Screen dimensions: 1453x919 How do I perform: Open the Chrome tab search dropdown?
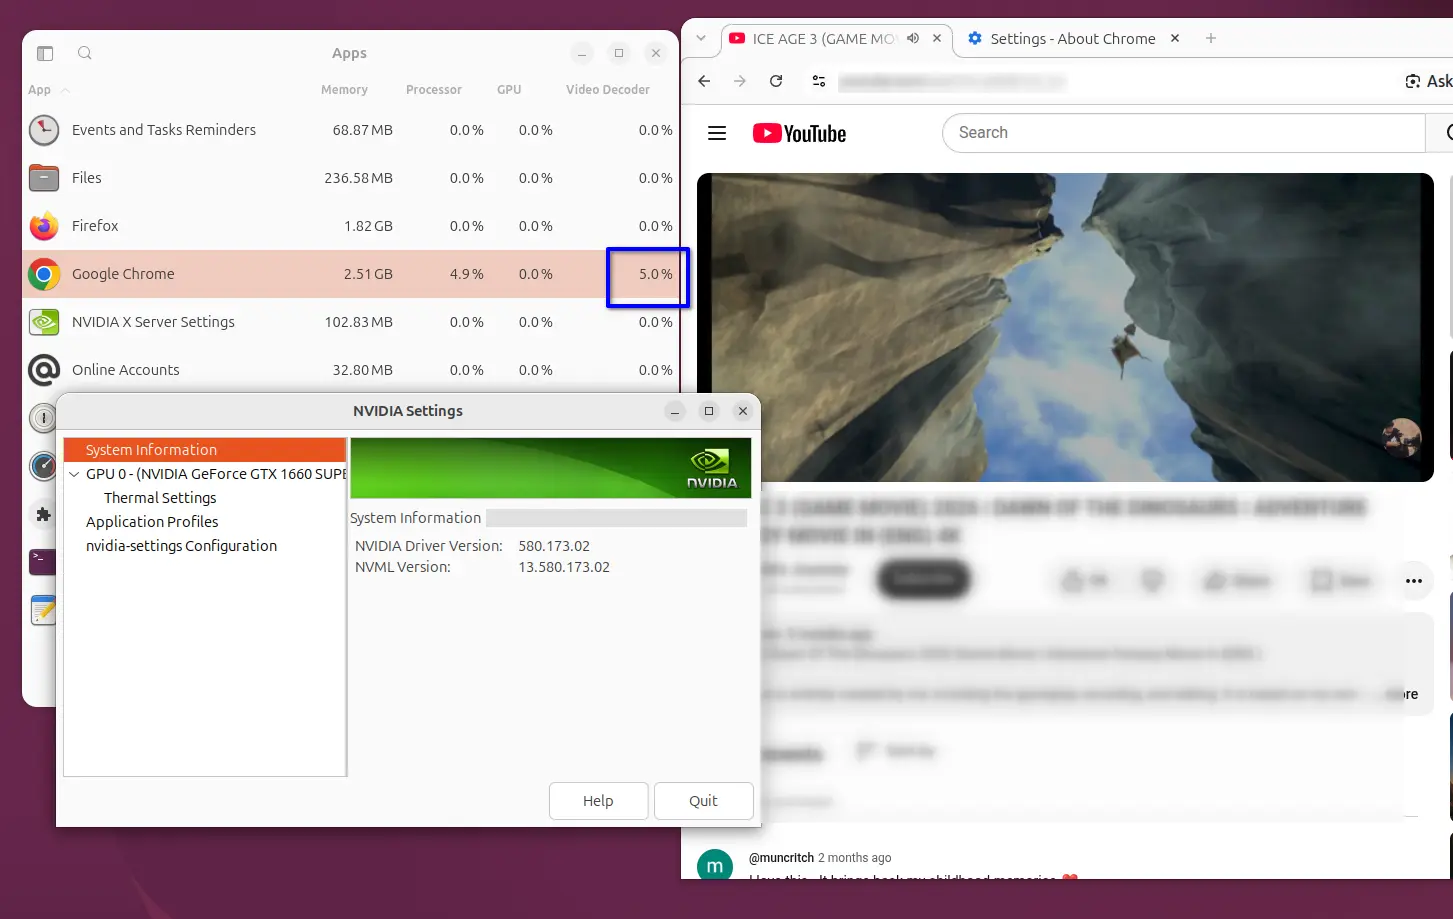(x=701, y=38)
